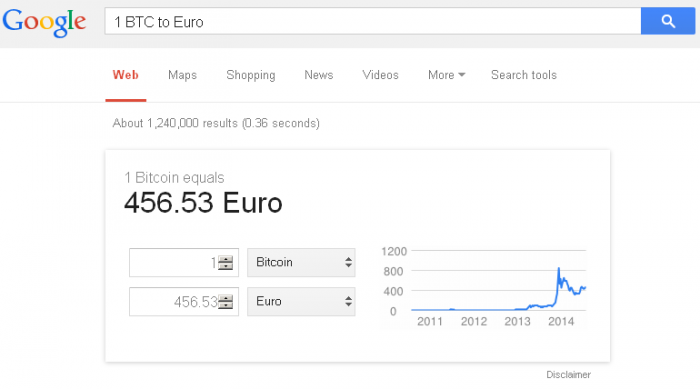This screenshot has width=700, height=389.
Task: Click the Google logo
Action: click(x=44, y=22)
